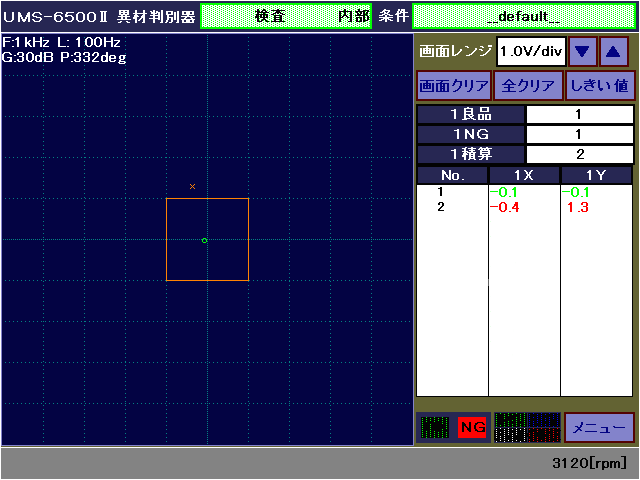
Task: Select measurement row No. 2
Action: [440, 207]
